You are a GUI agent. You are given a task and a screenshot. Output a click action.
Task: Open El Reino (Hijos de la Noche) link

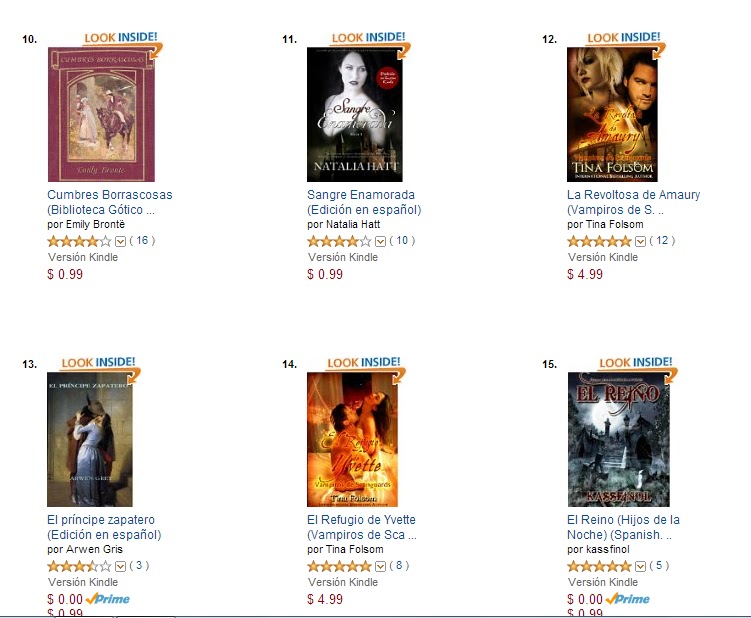623,527
